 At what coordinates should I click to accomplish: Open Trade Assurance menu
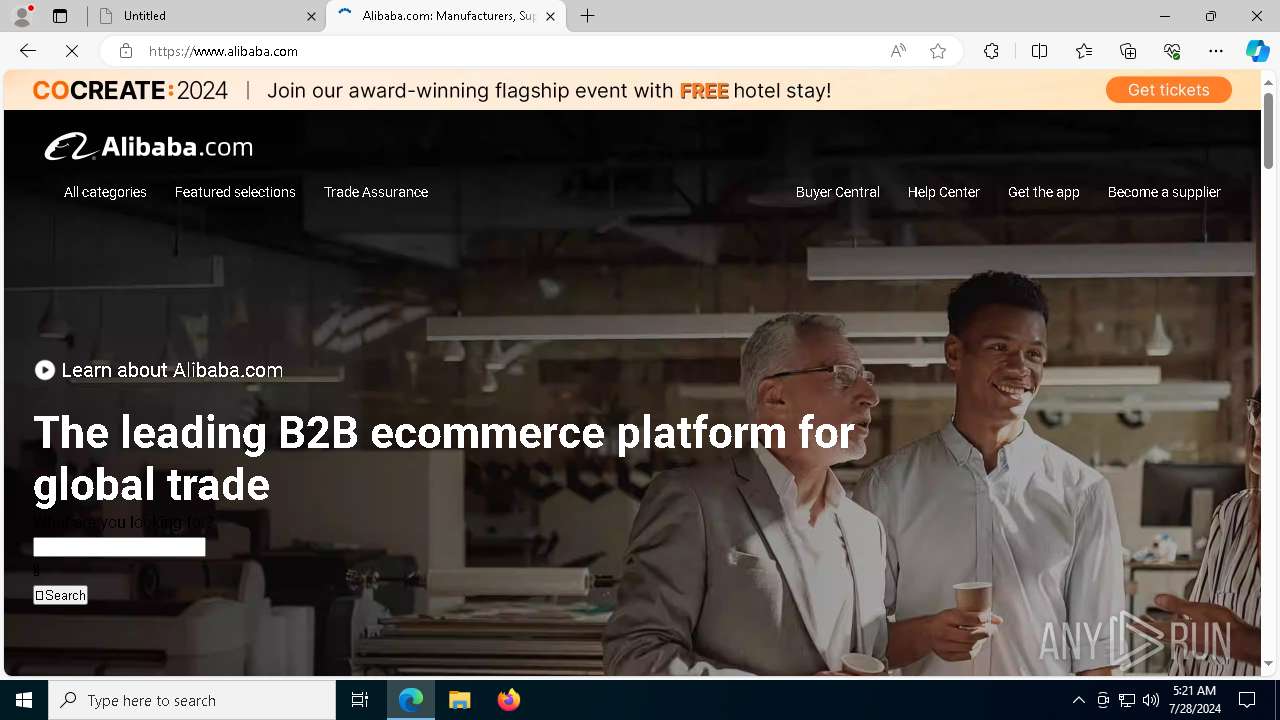376,192
